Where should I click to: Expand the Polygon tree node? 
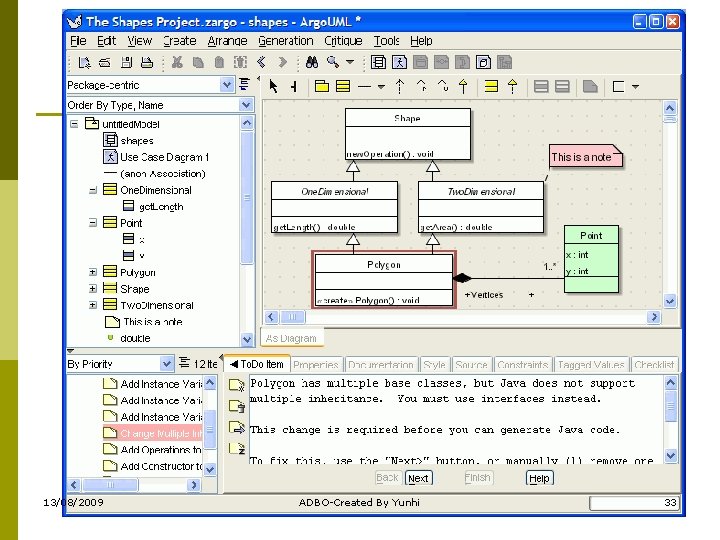[x=93, y=272]
